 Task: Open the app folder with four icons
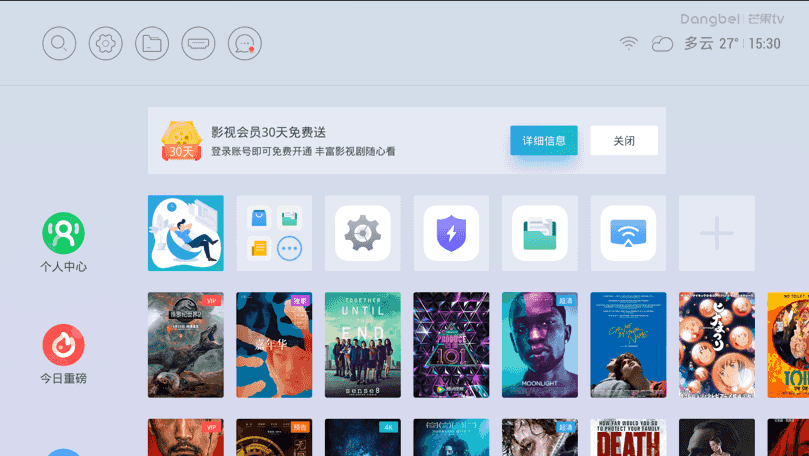click(274, 233)
